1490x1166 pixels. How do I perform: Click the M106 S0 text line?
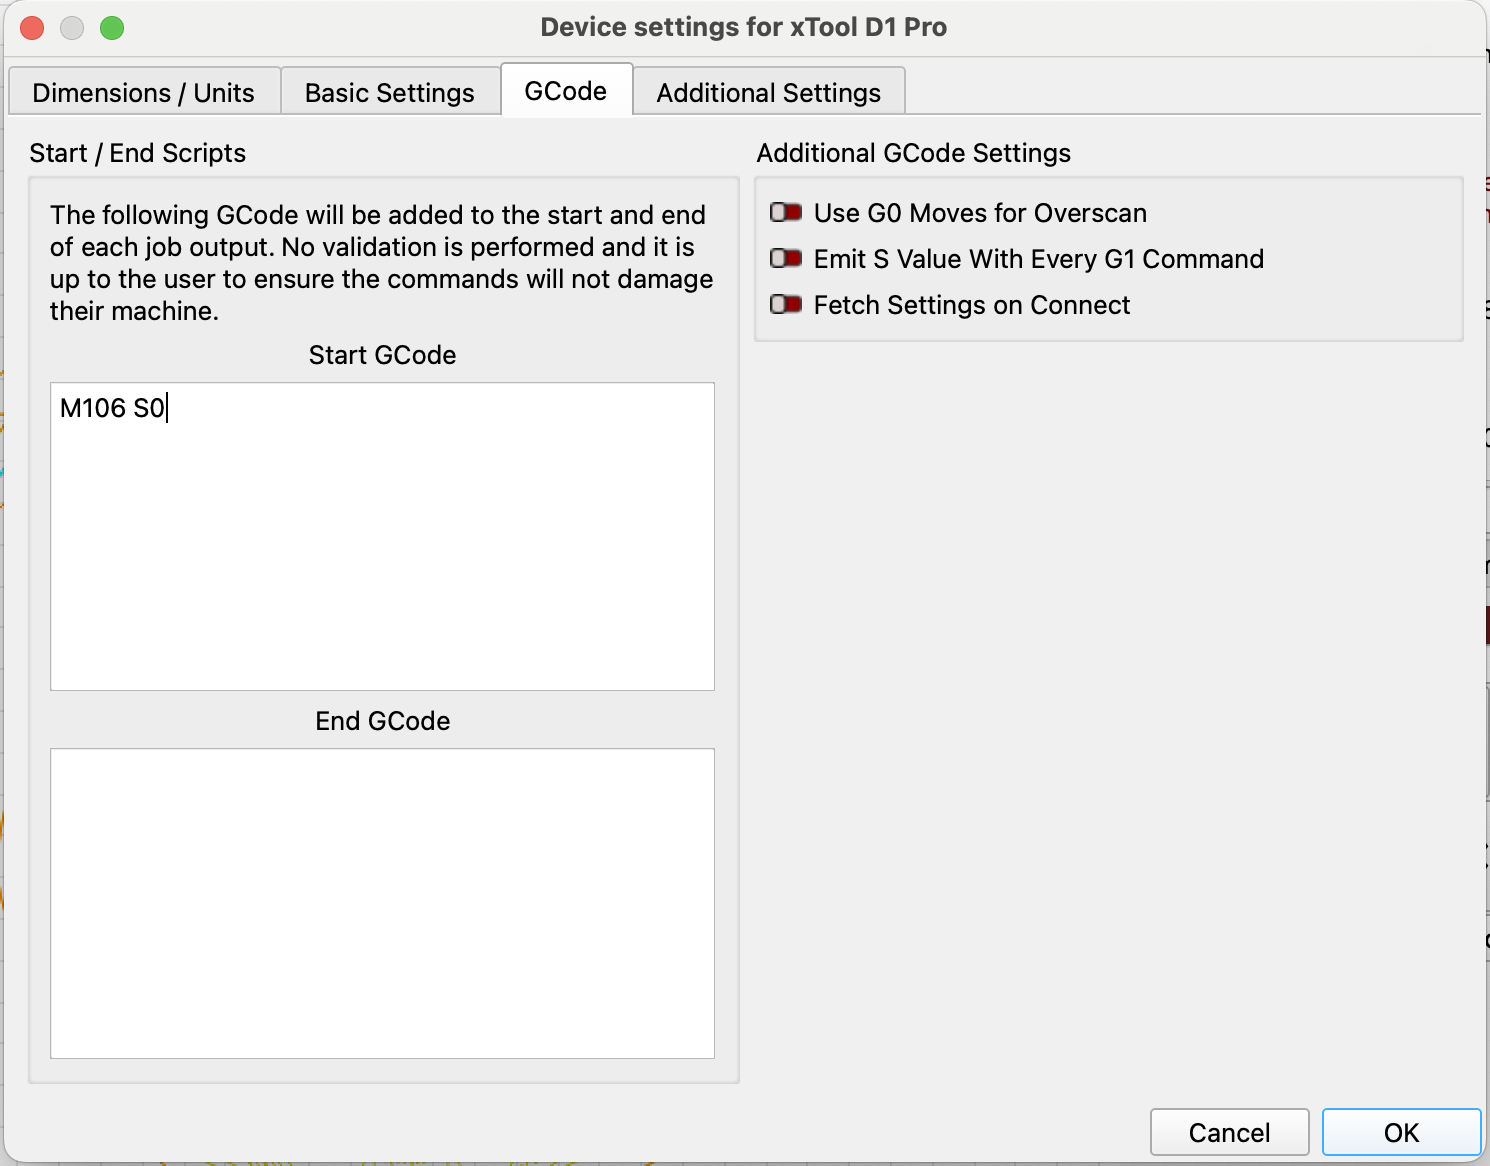112,408
